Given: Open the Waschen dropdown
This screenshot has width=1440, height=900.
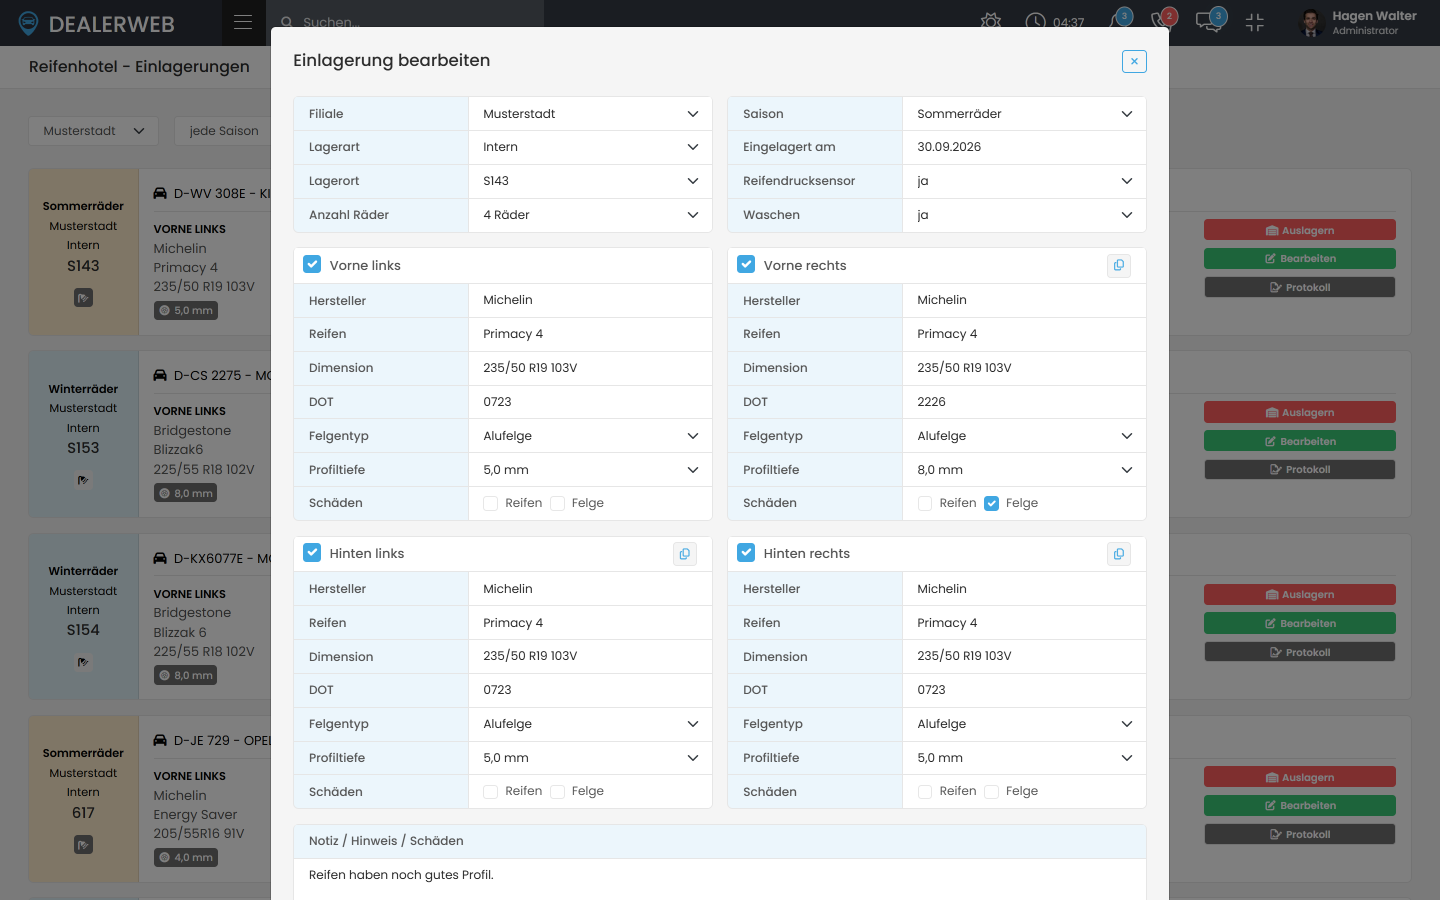Looking at the screenshot, I should click(x=1024, y=215).
